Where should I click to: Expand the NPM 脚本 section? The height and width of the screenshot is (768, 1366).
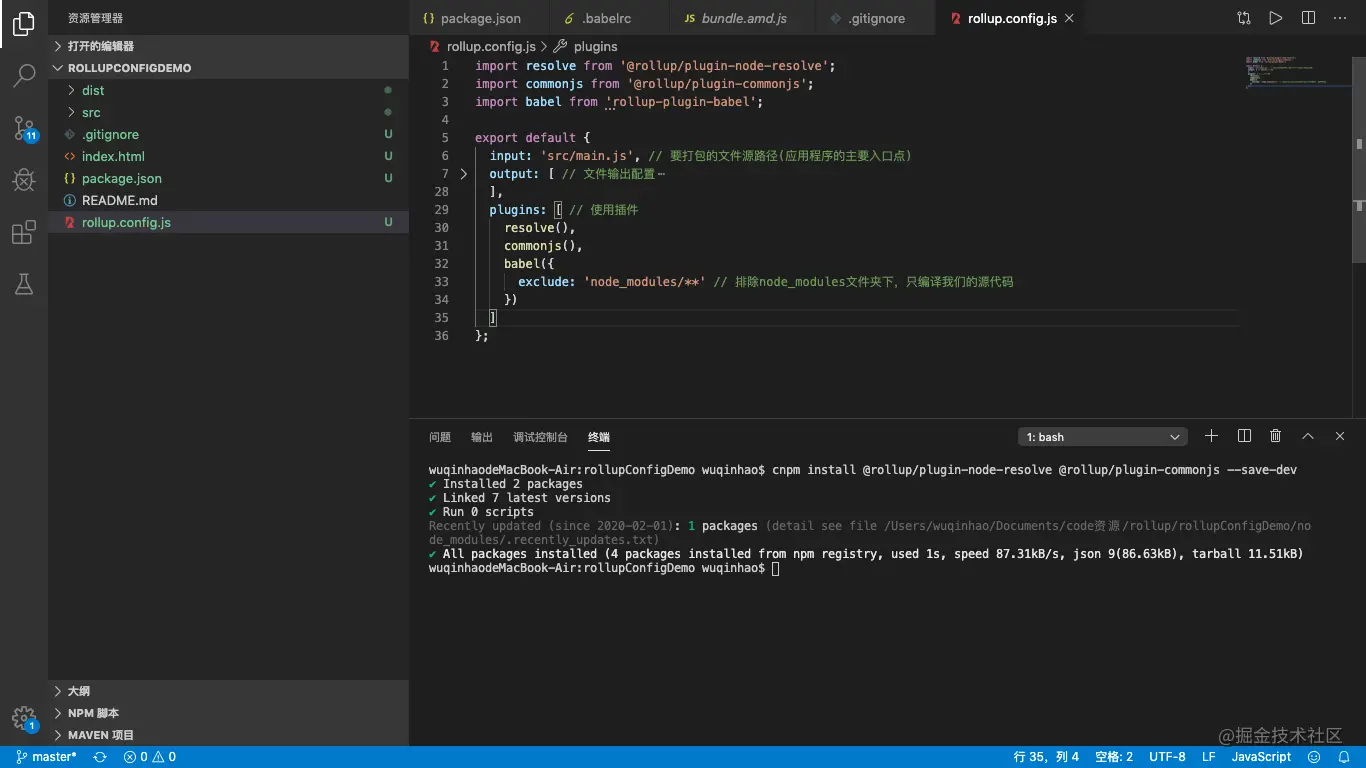click(x=93, y=713)
